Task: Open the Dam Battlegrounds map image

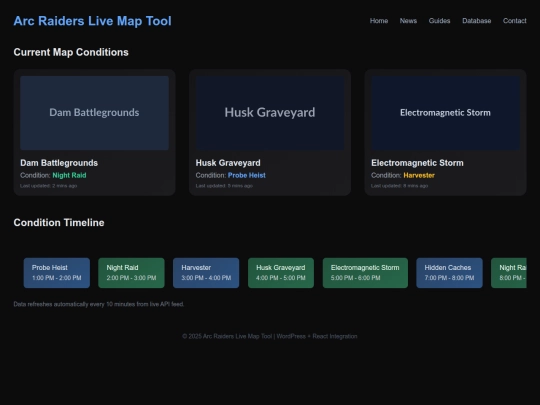Action: pyautogui.click(x=94, y=113)
